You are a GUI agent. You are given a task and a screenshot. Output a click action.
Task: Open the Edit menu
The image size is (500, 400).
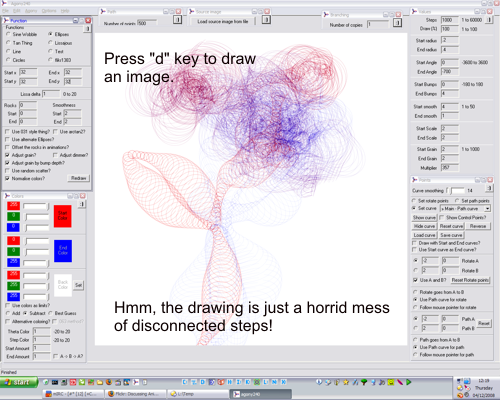tap(16, 11)
